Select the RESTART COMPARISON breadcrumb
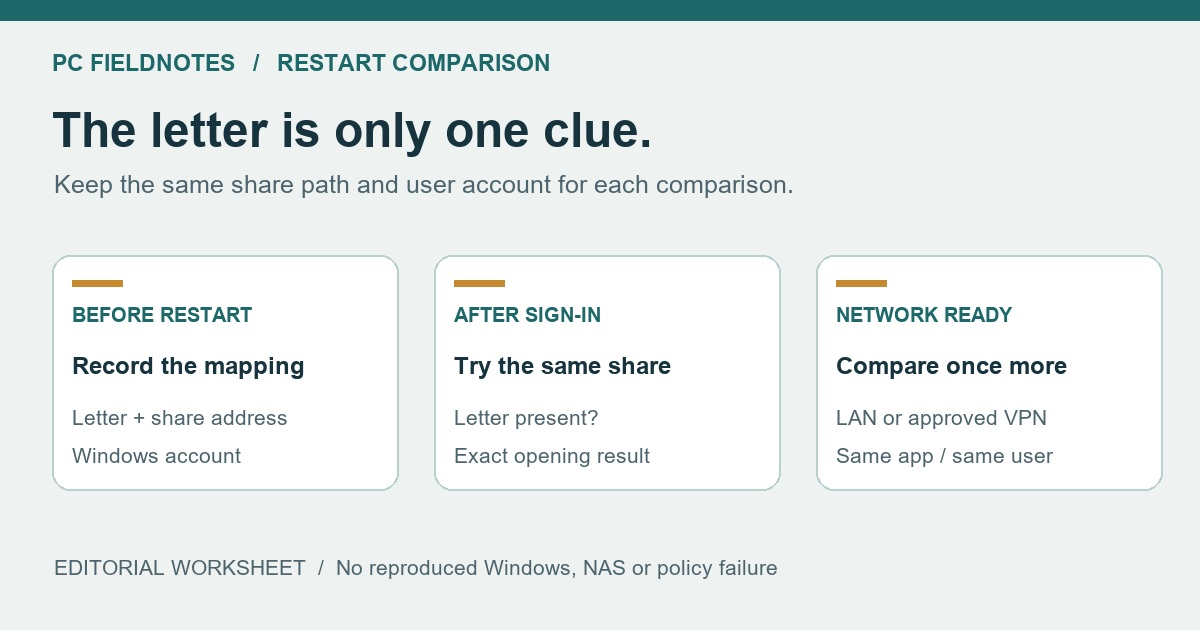The height and width of the screenshot is (630, 1200). [x=413, y=63]
